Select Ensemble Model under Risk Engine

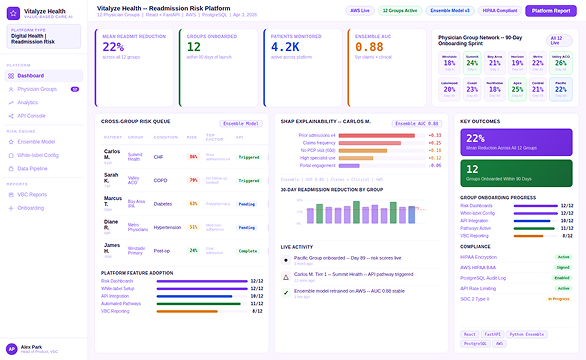tap(44, 142)
